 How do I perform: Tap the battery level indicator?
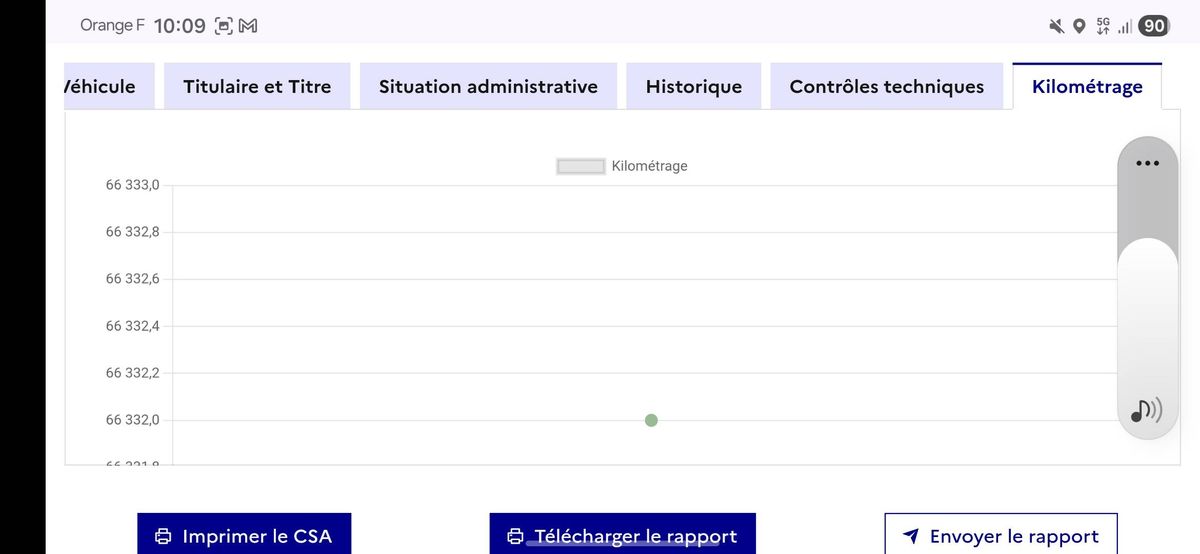(x=1155, y=26)
